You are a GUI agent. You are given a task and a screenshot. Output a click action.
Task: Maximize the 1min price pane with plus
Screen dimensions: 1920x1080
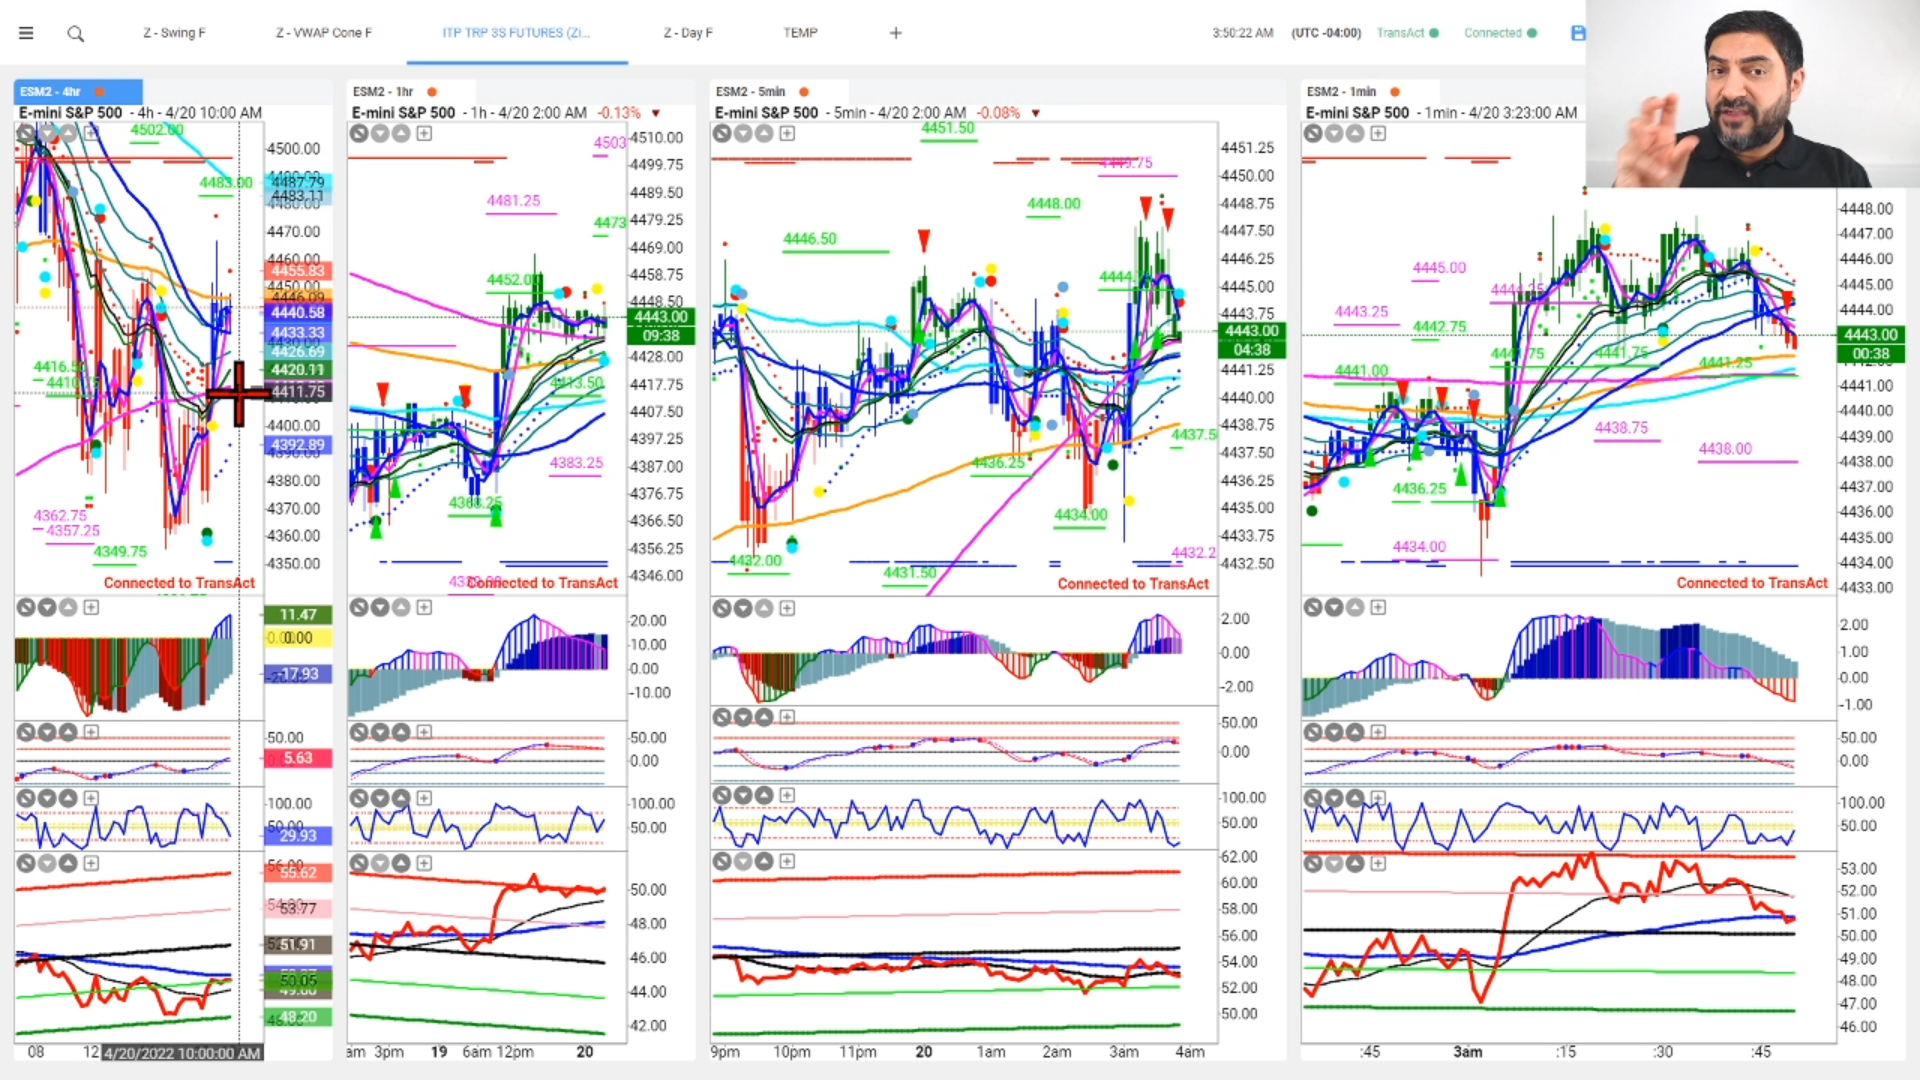coord(1378,133)
